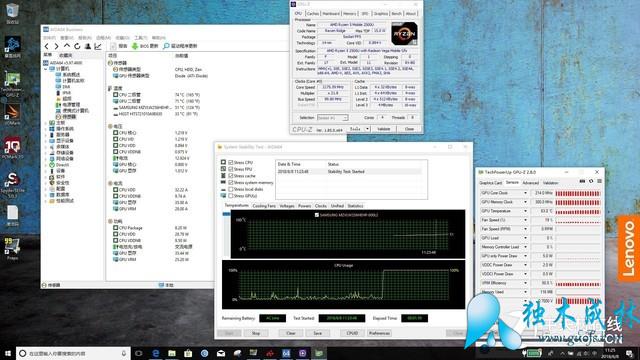
Task: Click the Validate button in CPU-Z
Action: tap(383, 129)
